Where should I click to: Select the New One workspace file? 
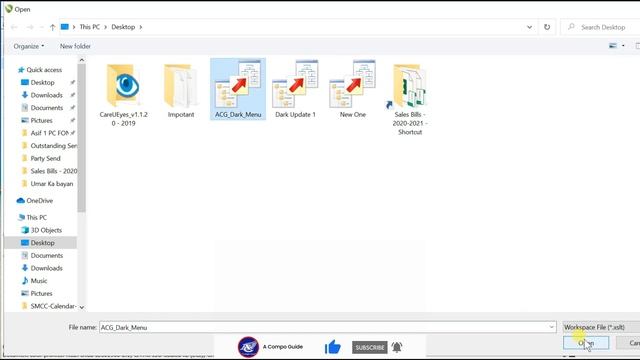click(353, 89)
